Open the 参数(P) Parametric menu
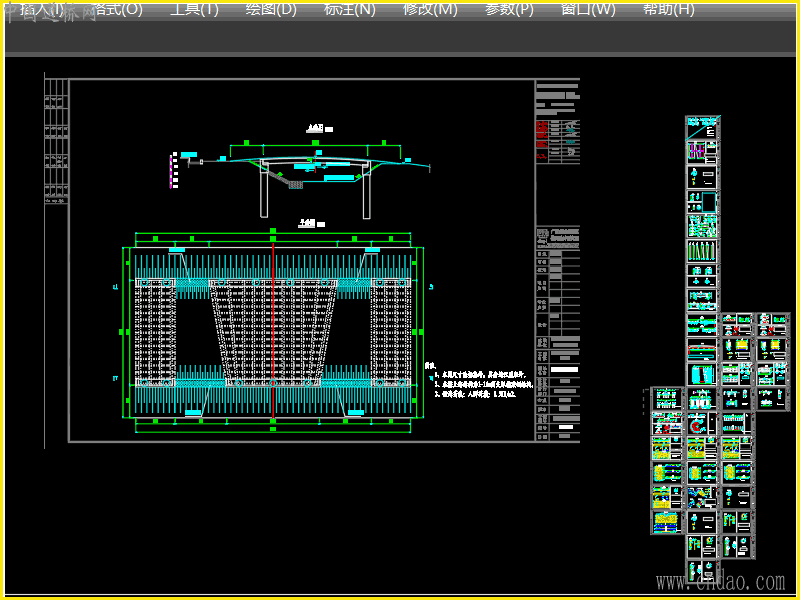Screen dimensions: 800x600 click(509, 10)
